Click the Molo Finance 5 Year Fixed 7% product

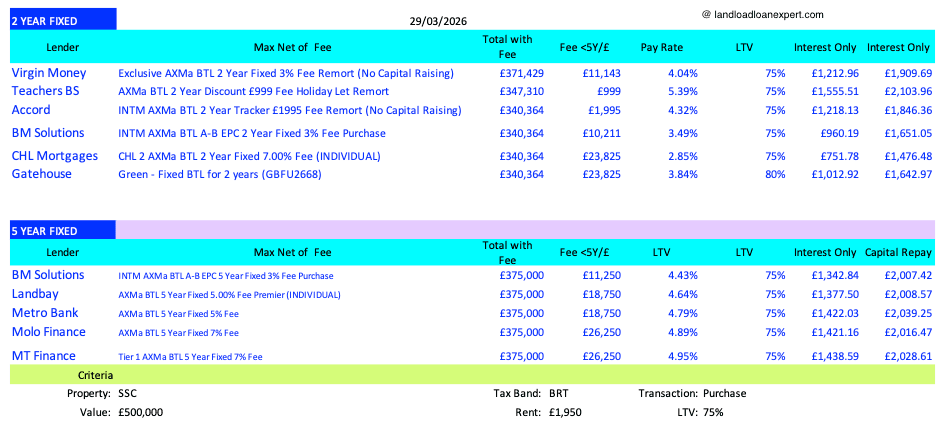pos(178,333)
